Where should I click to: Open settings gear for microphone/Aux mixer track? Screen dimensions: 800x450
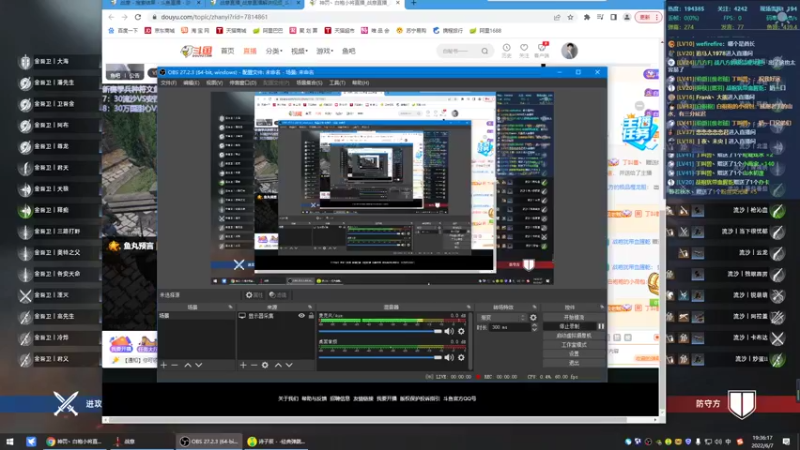click(461, 331)
